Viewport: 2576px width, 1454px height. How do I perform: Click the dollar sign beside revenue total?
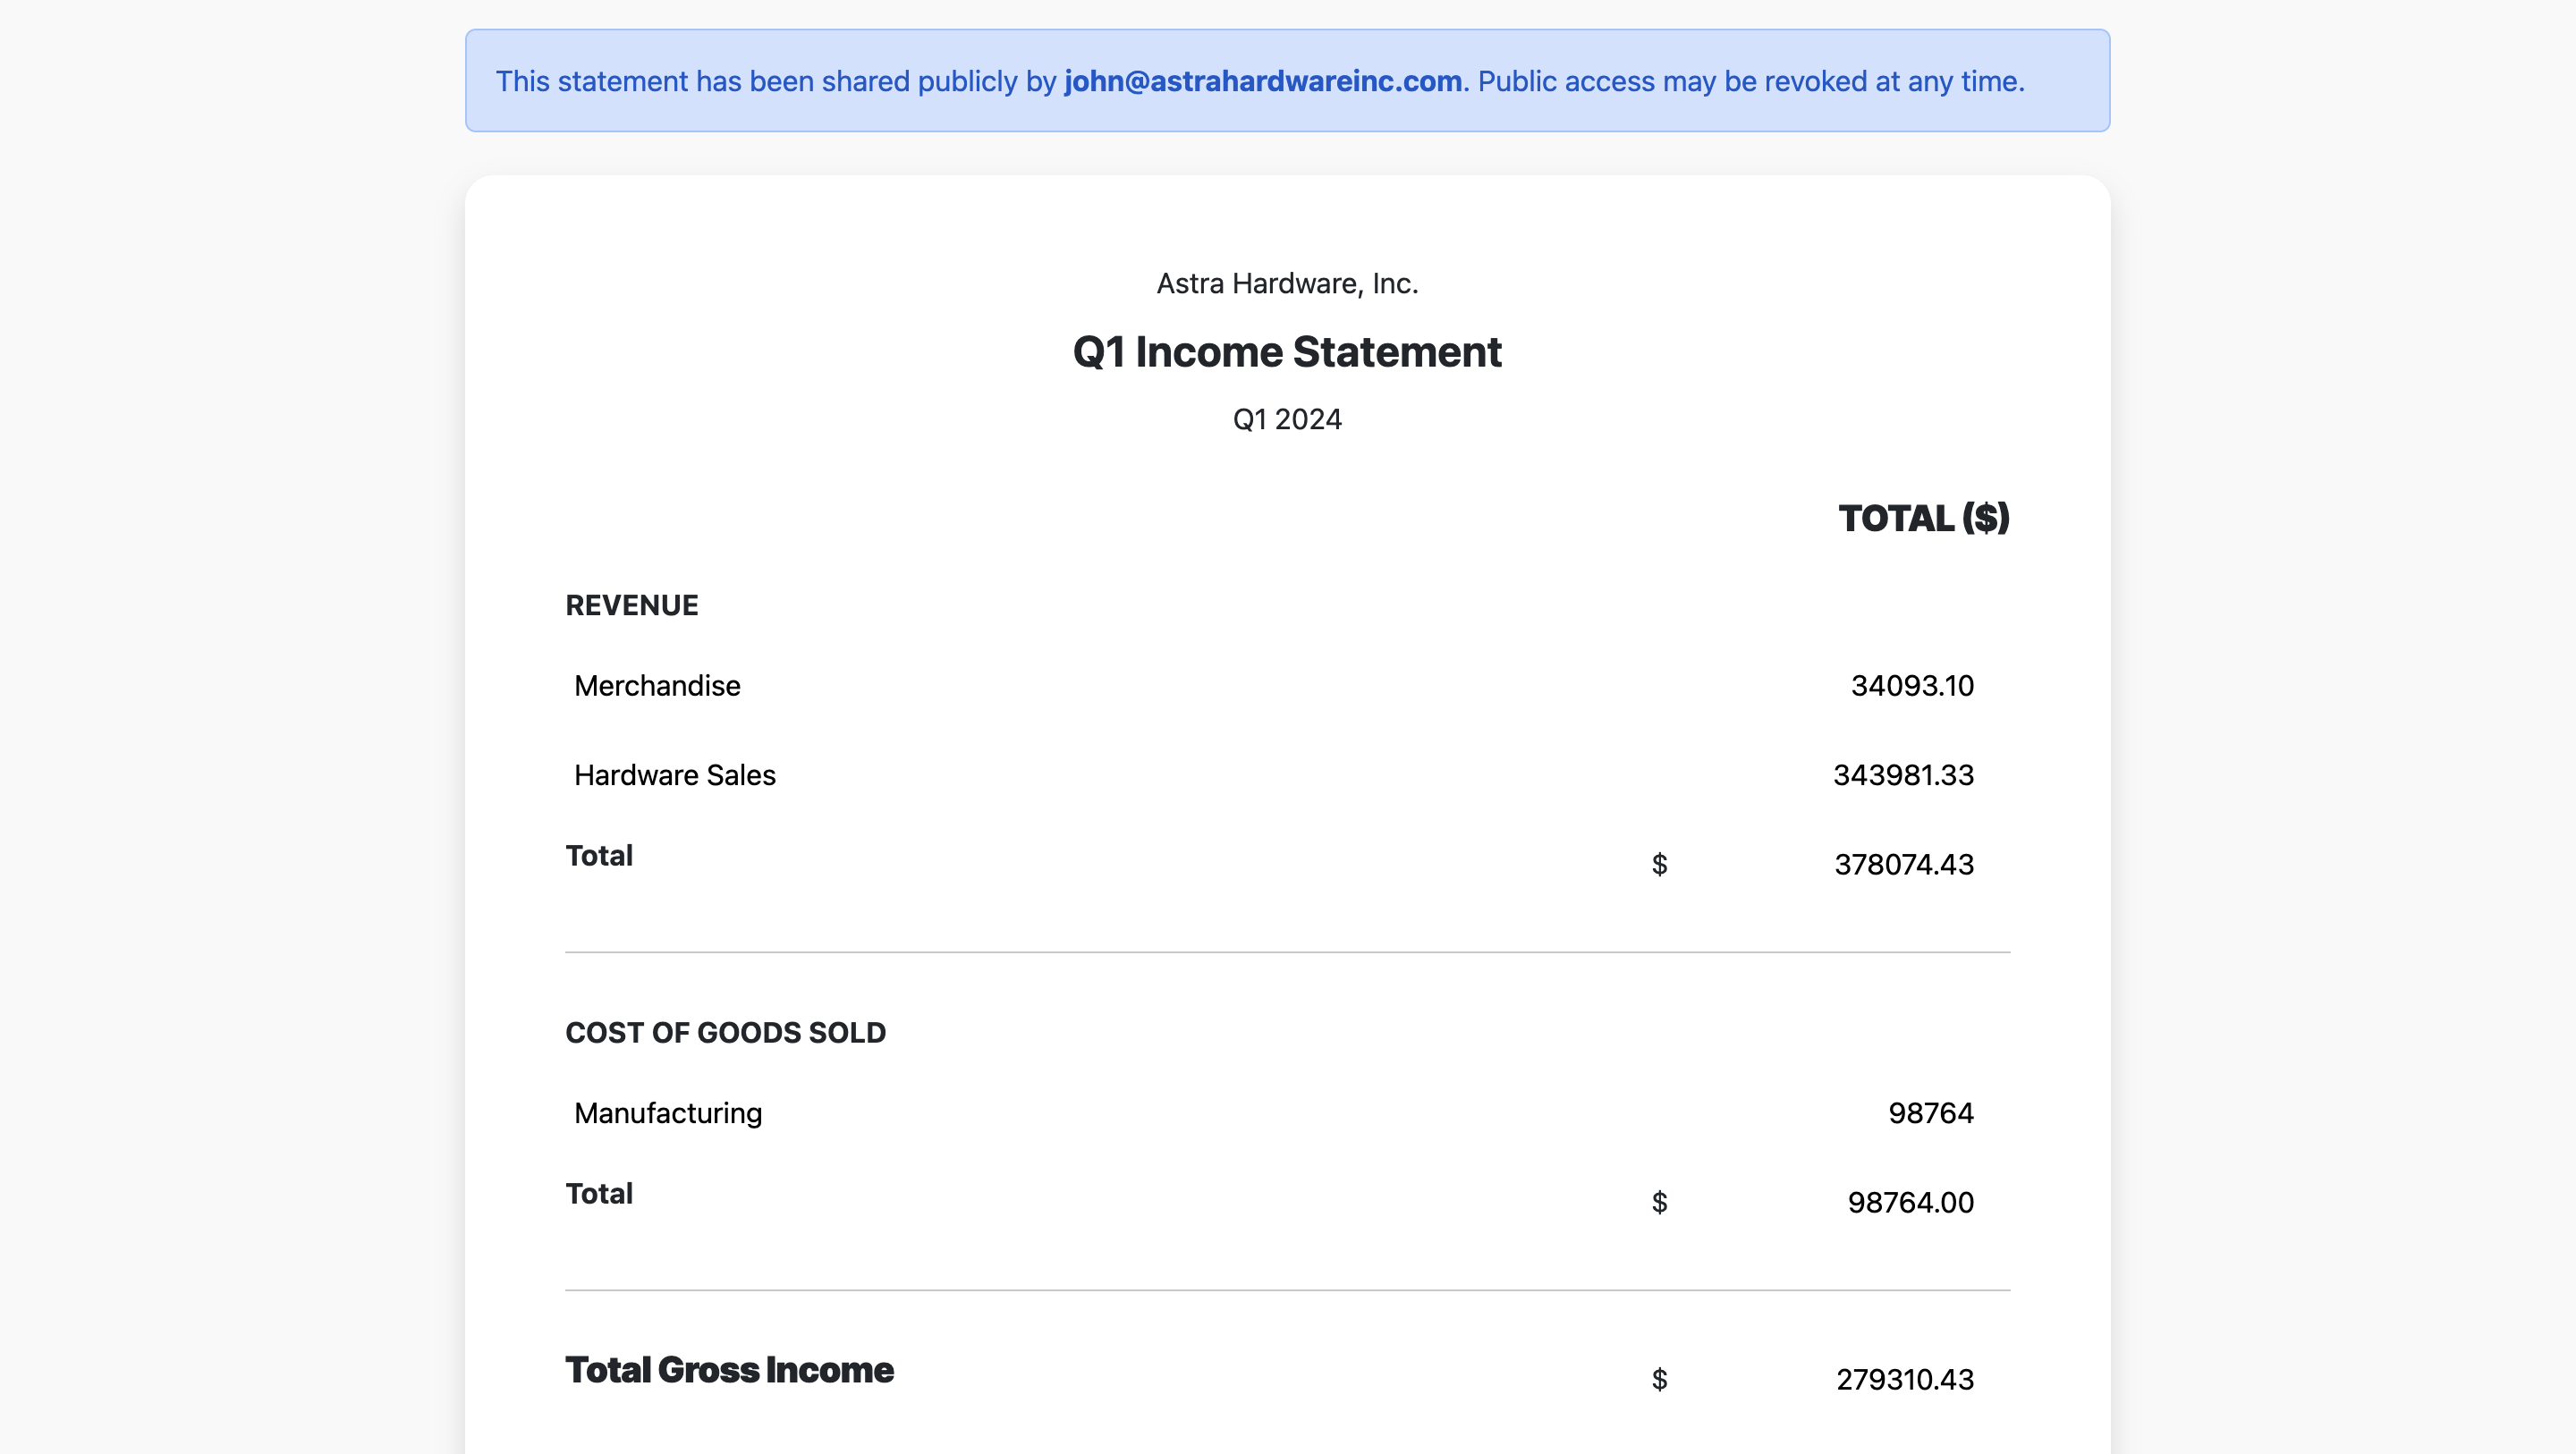coord(1659,864)
